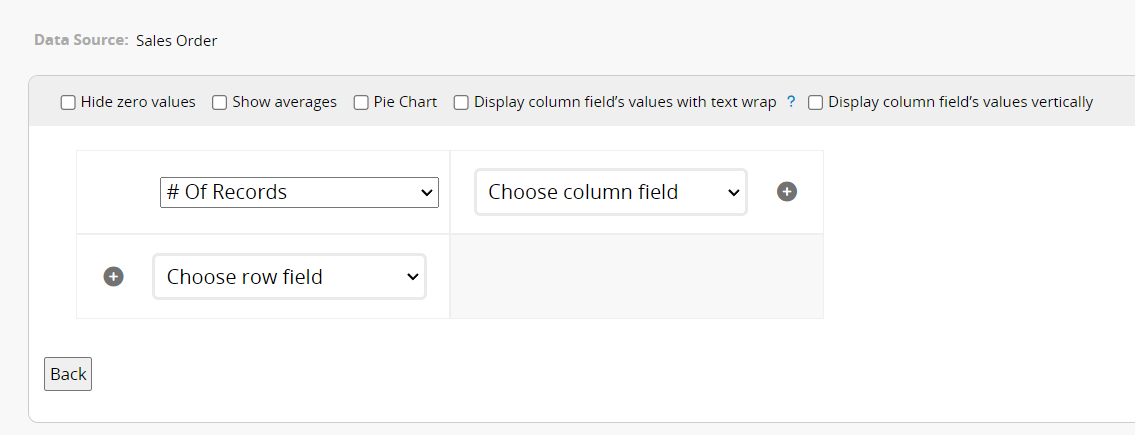This screenshot has width=1135, height=435.
Task: Enable the Hide zero values checkbox
Action: (68, 102)
